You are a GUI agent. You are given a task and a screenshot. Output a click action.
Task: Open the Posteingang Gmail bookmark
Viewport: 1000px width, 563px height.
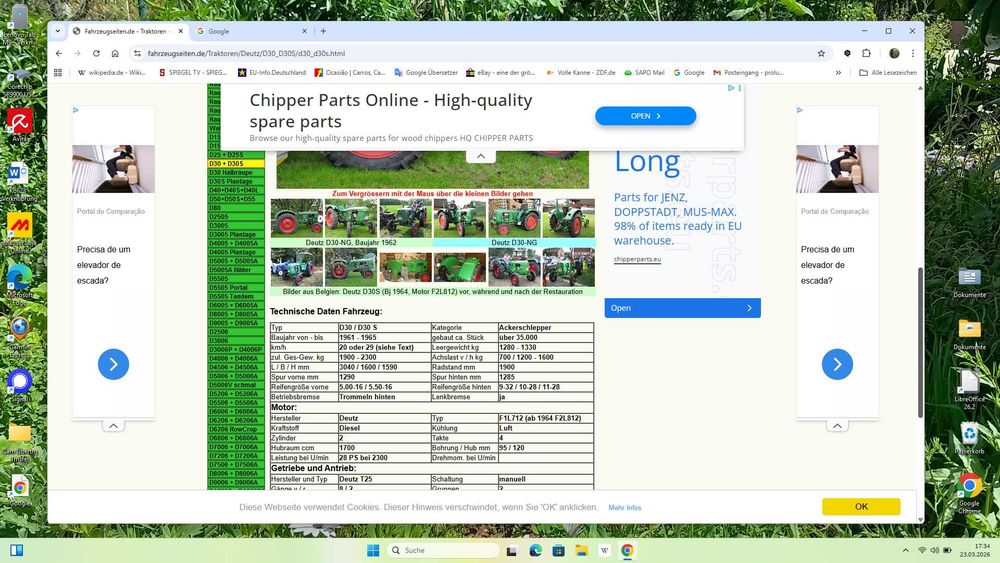pos(748,73)
